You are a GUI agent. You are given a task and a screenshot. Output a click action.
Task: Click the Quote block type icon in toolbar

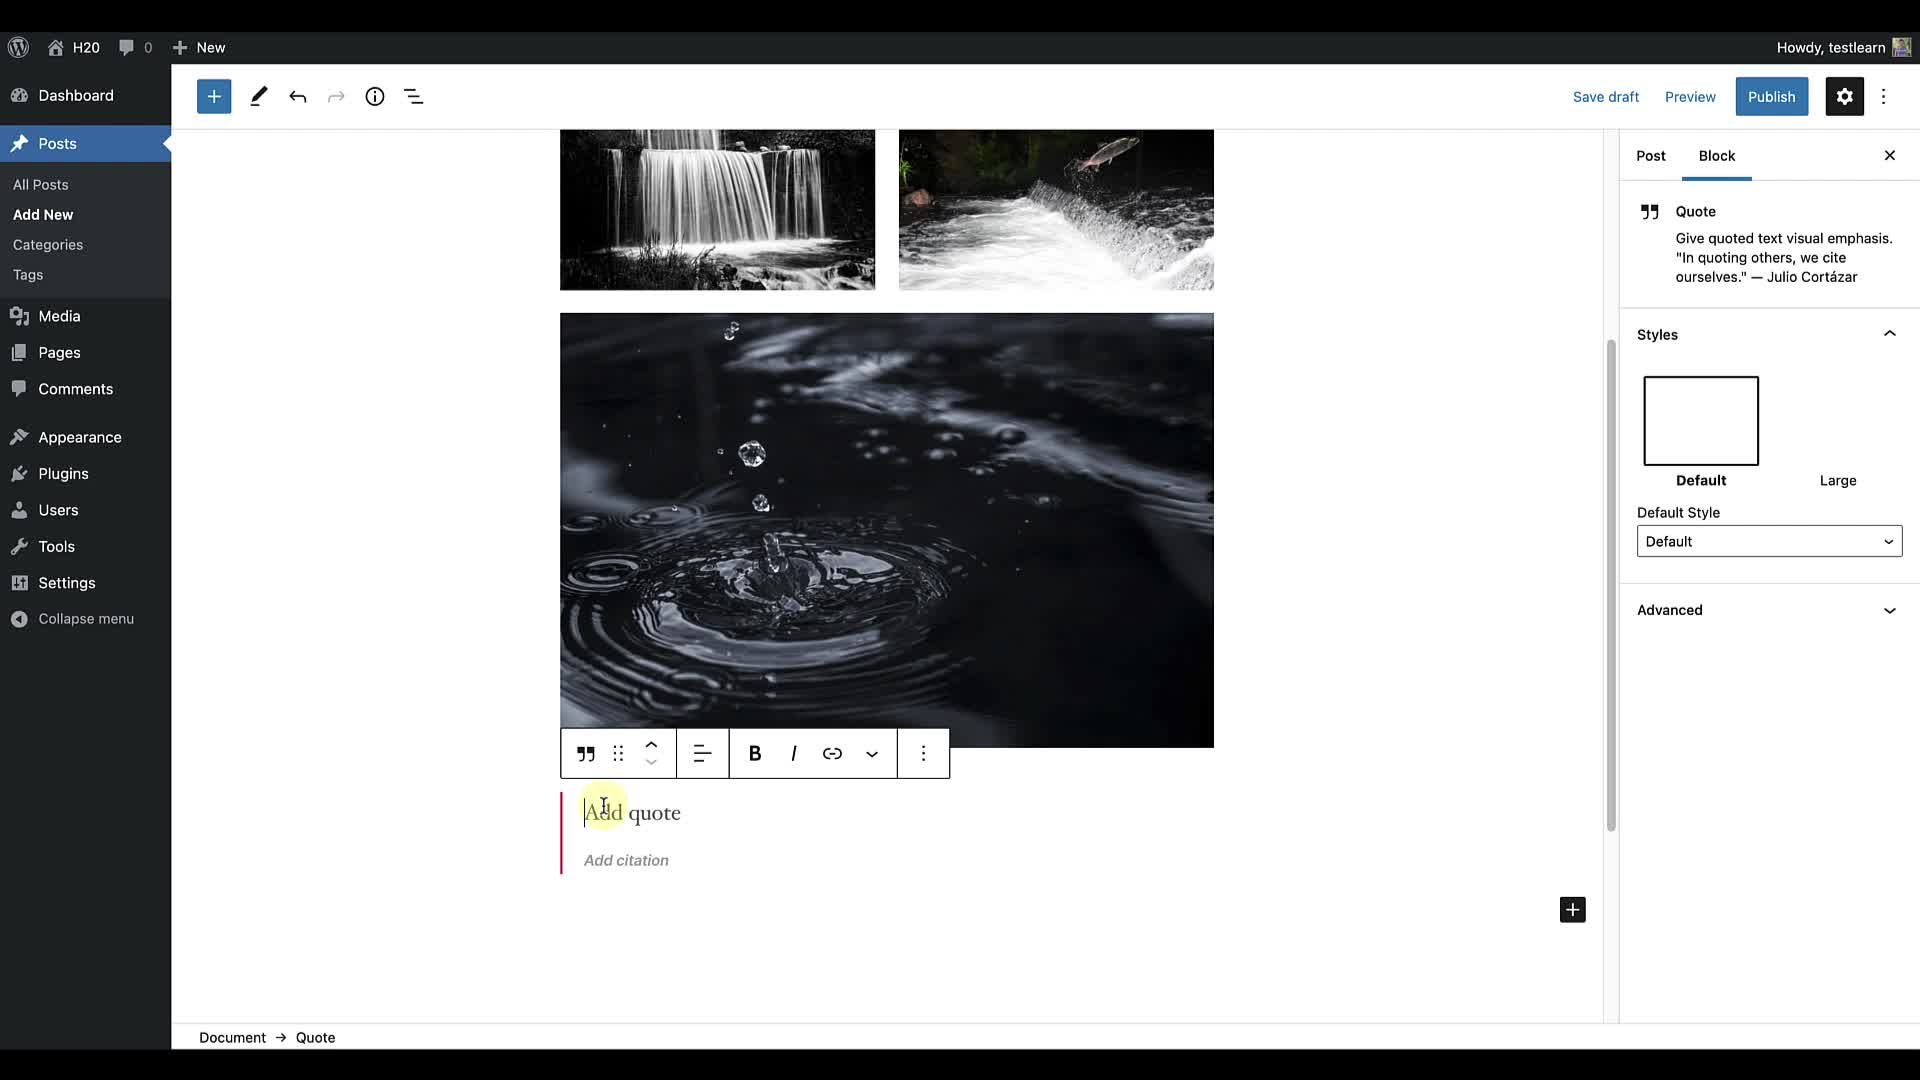pos(586,754)
